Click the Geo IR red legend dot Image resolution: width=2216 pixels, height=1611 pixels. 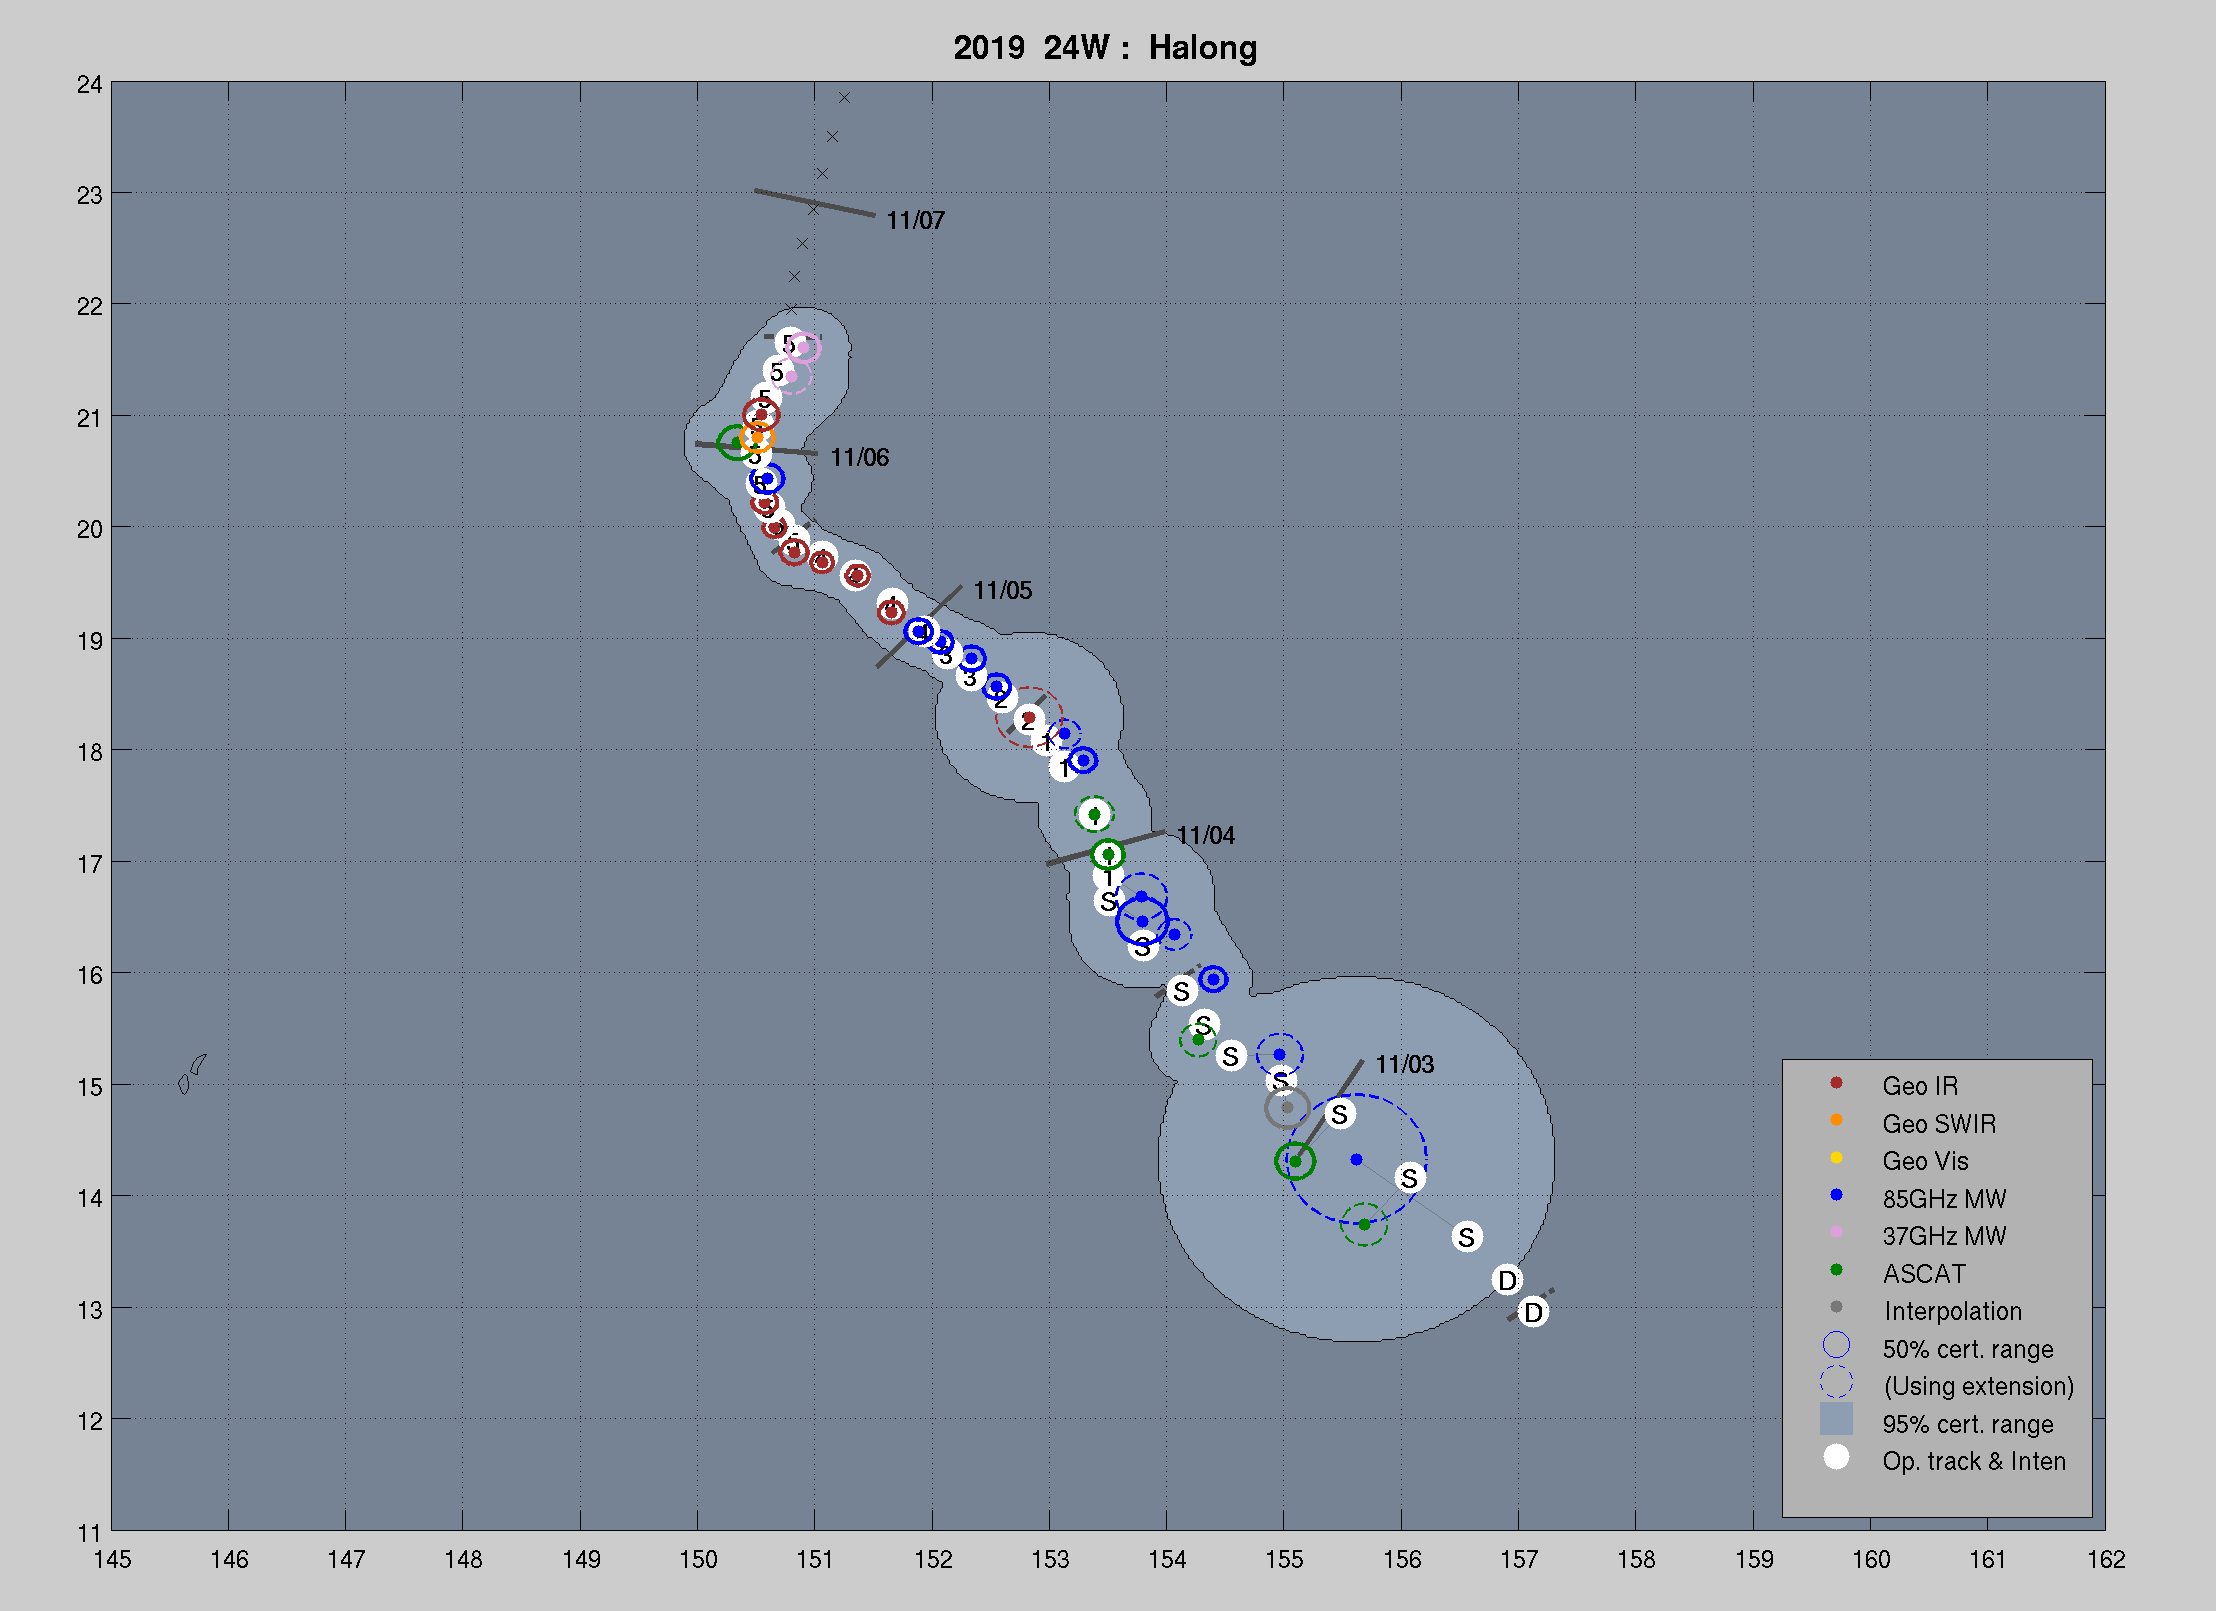point(1836,1083)
